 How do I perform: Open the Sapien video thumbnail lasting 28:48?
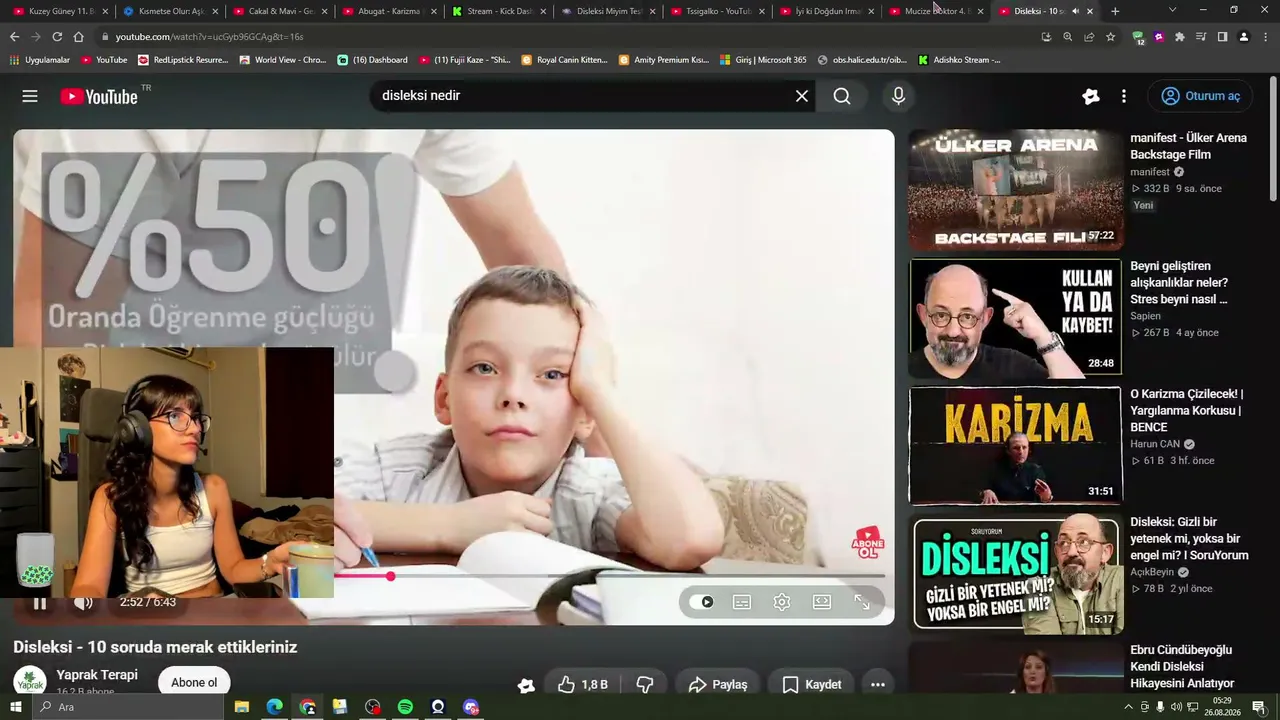[1015, 318]
